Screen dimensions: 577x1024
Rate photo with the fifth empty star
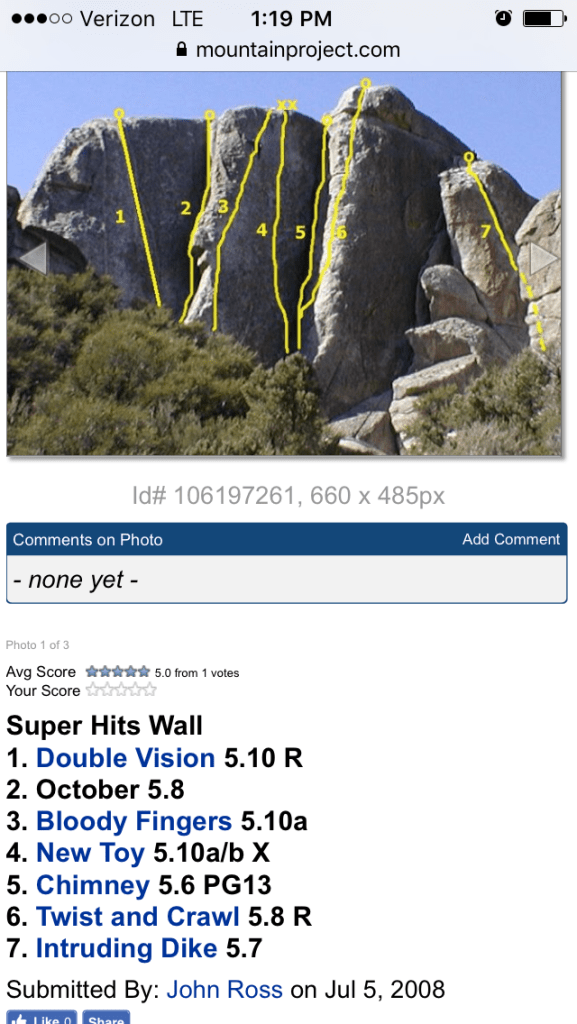pos(150,690)
